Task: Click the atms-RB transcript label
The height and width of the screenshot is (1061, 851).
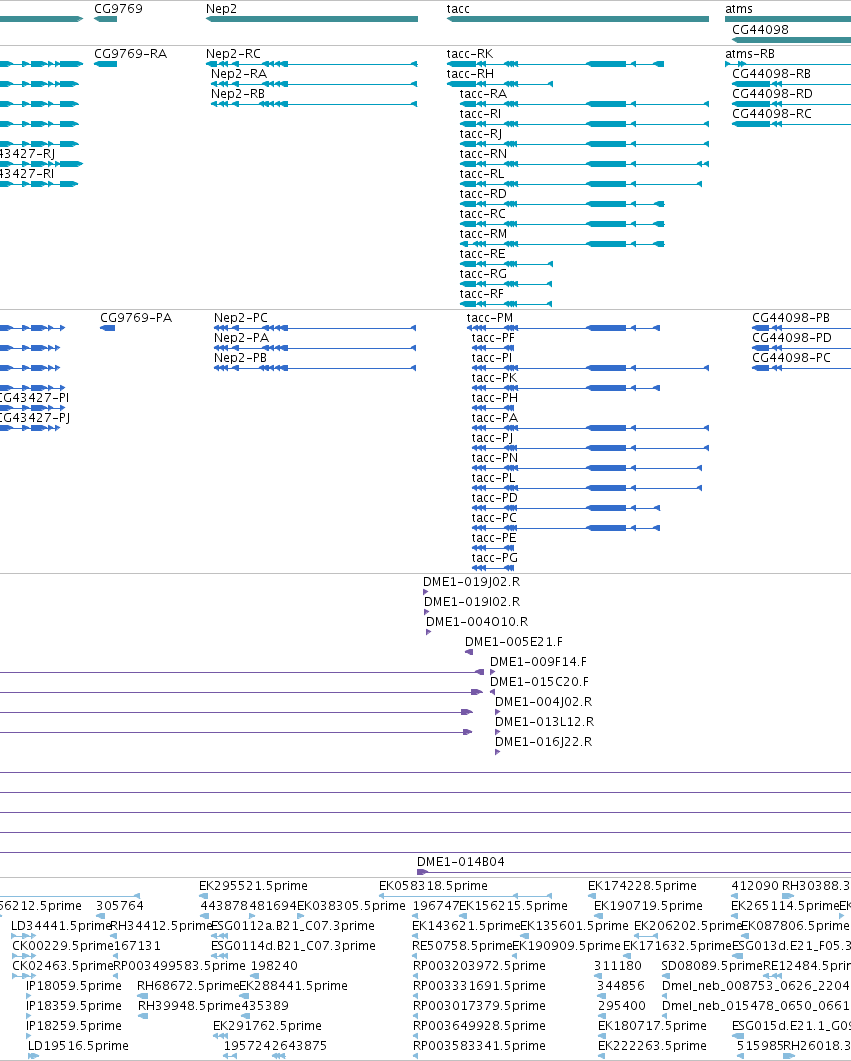Action: pos(750,53)
